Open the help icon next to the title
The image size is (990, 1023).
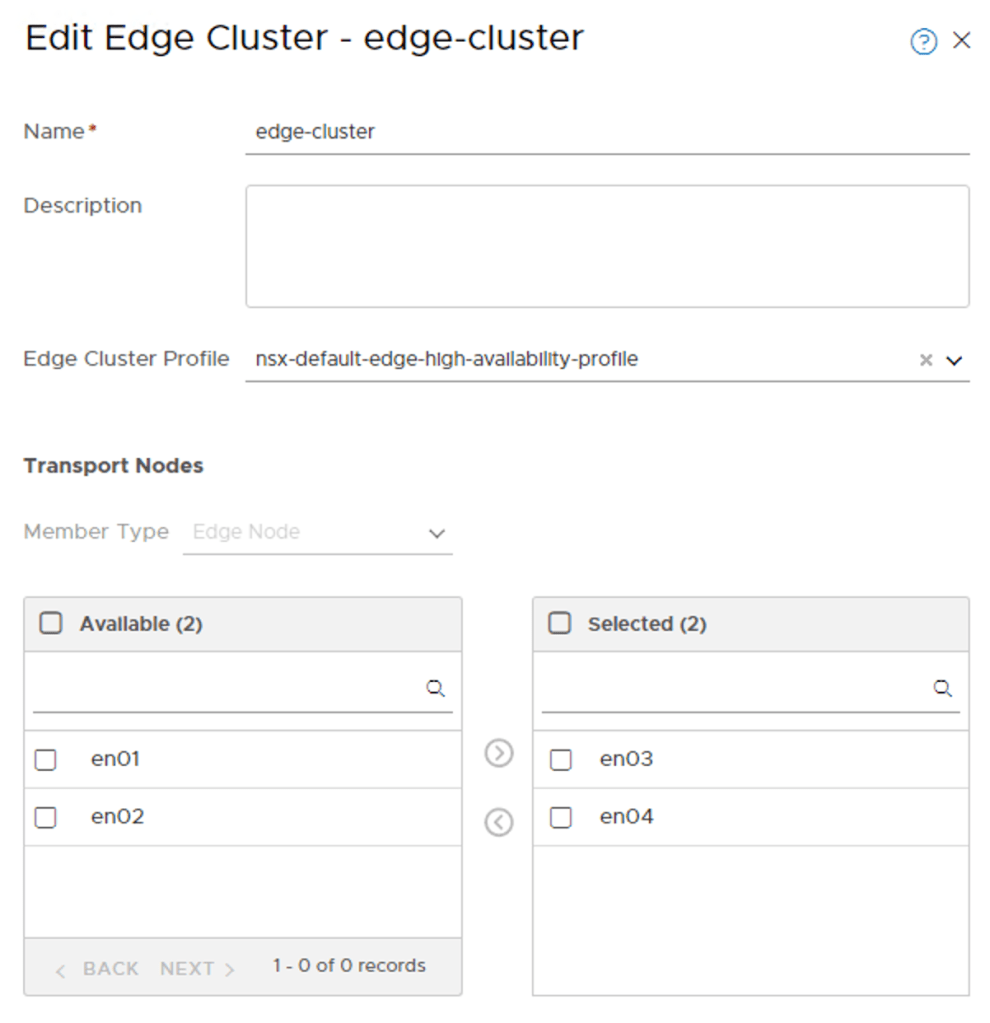pos(922,40)
